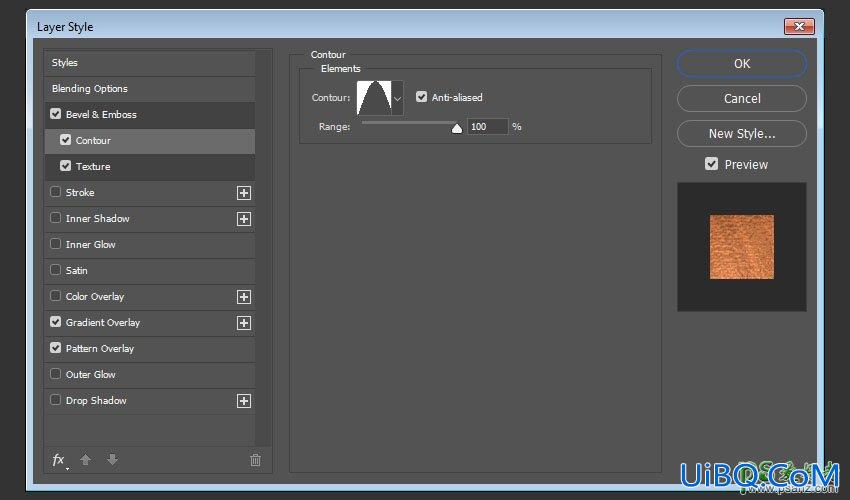The width and height of the screenshot is (850, 500).
Task: Enable the Color Overlay checkbox
Action: [55, 296]
